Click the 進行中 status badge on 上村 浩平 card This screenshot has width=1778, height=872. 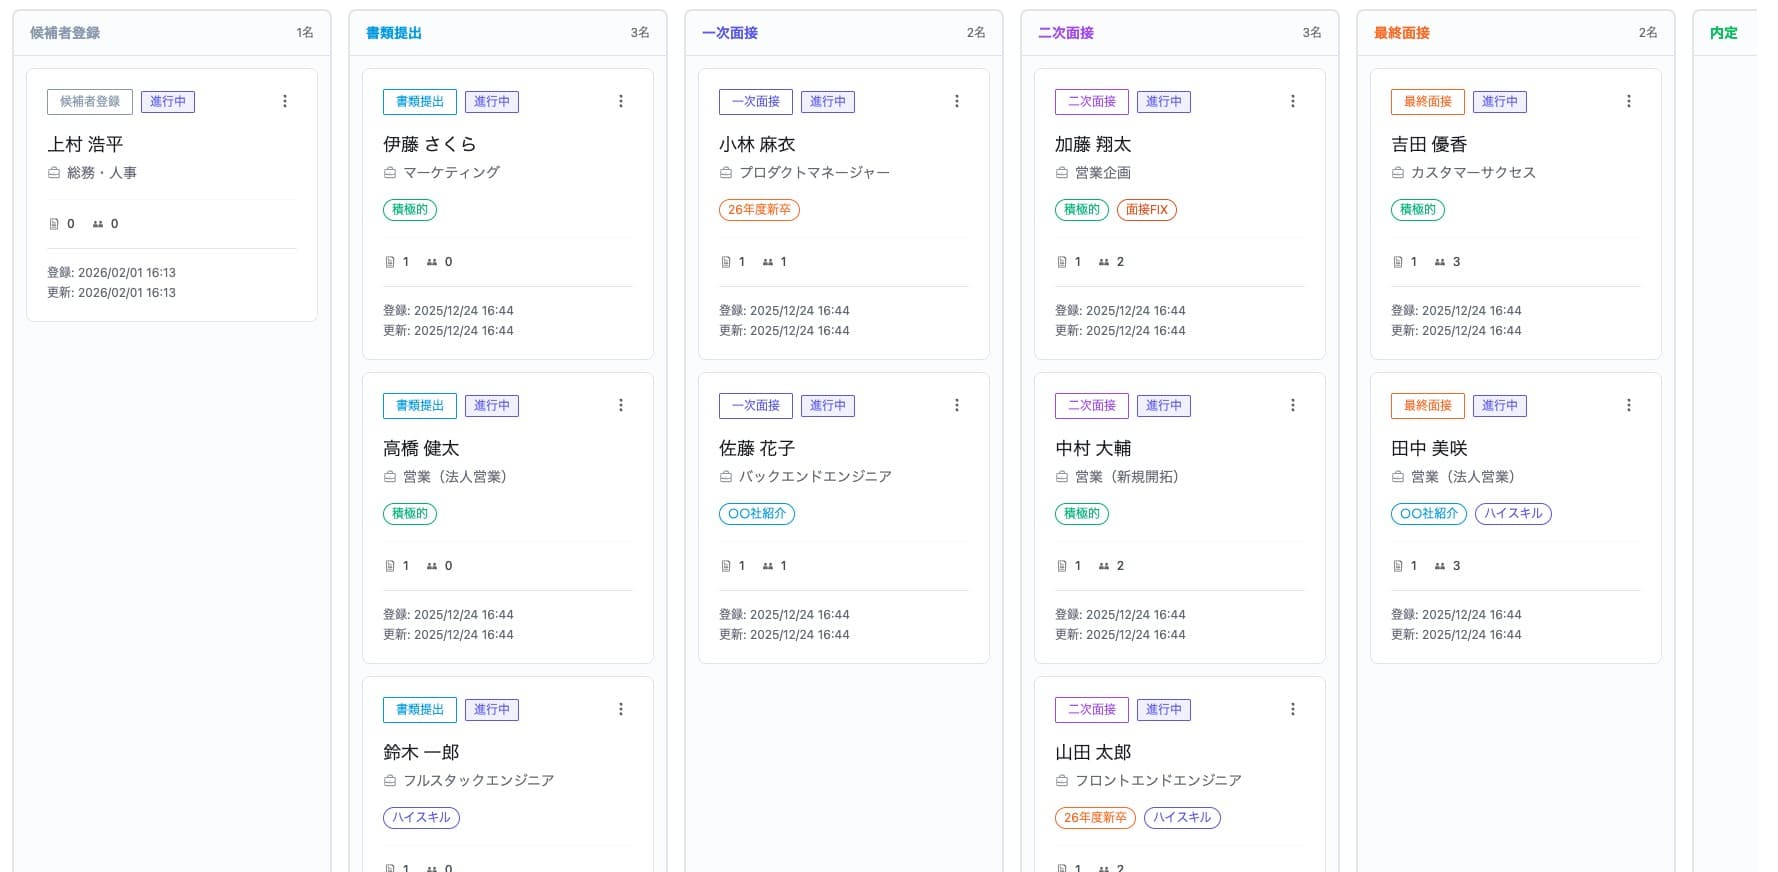tap(168, 102)
